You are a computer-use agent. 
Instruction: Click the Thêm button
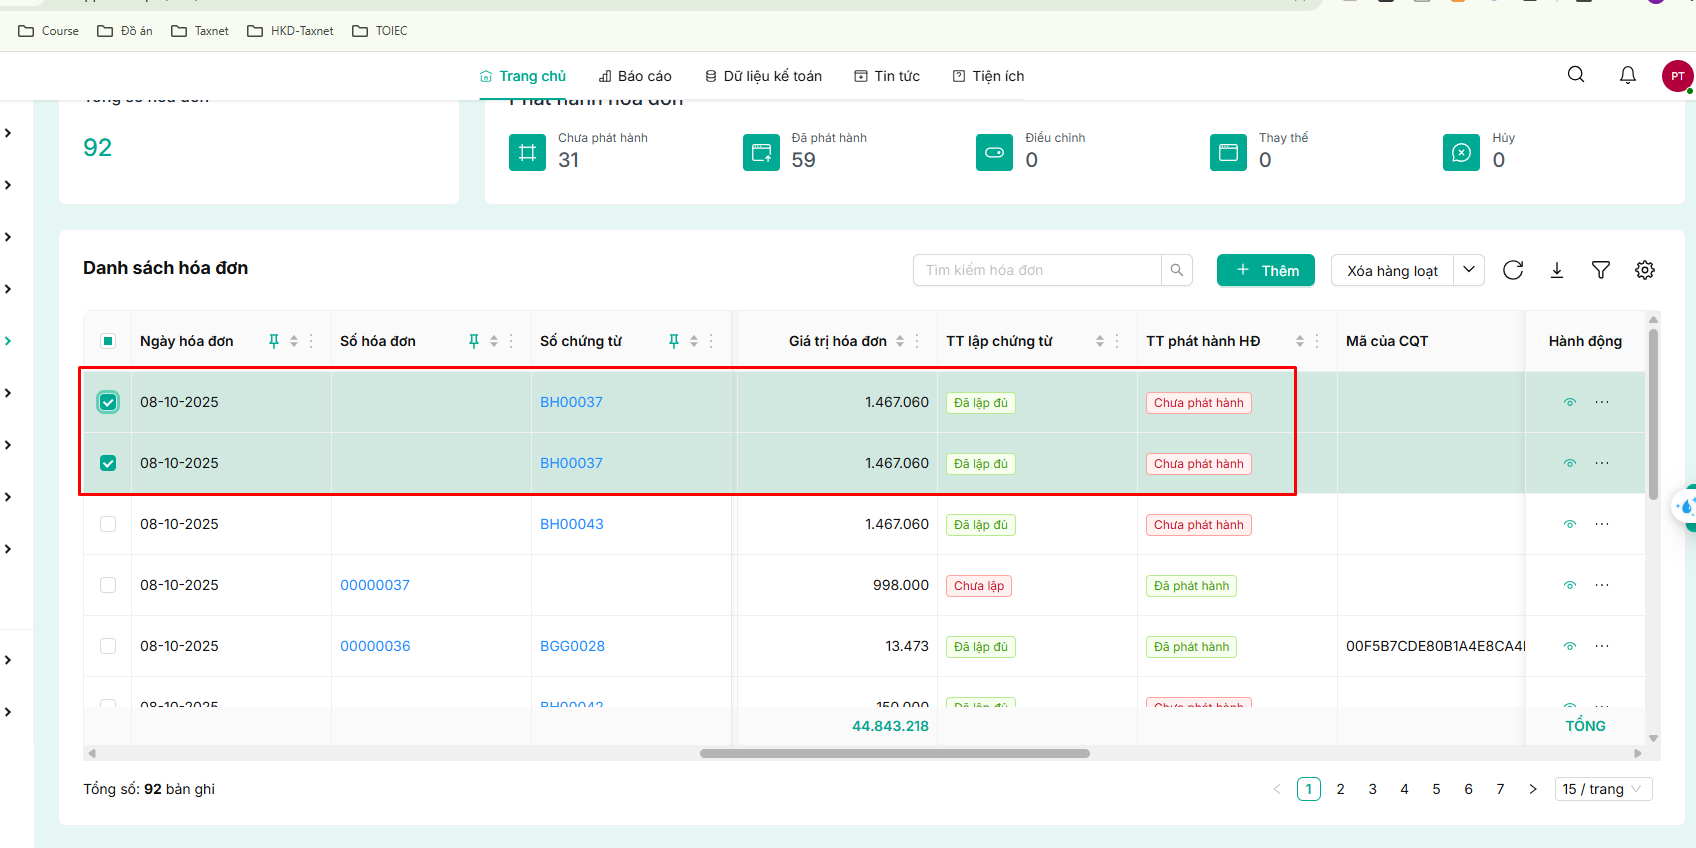point(1266,270)
